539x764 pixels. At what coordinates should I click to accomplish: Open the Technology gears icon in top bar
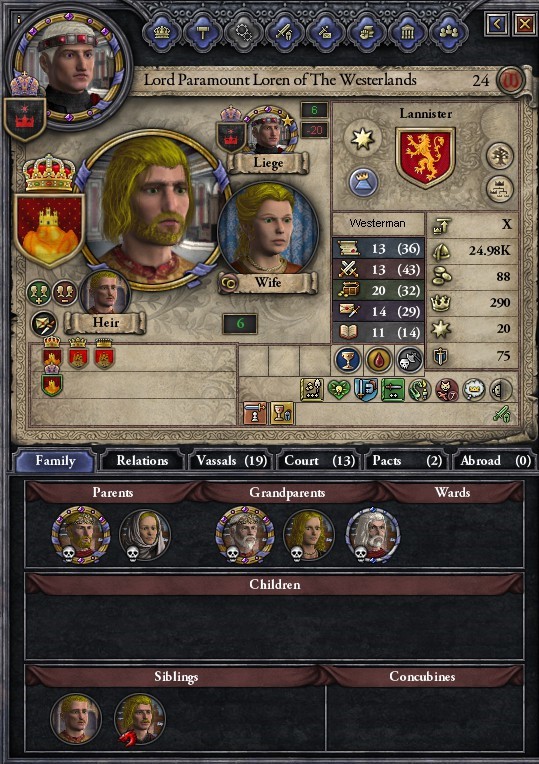[x=243, y=32]
